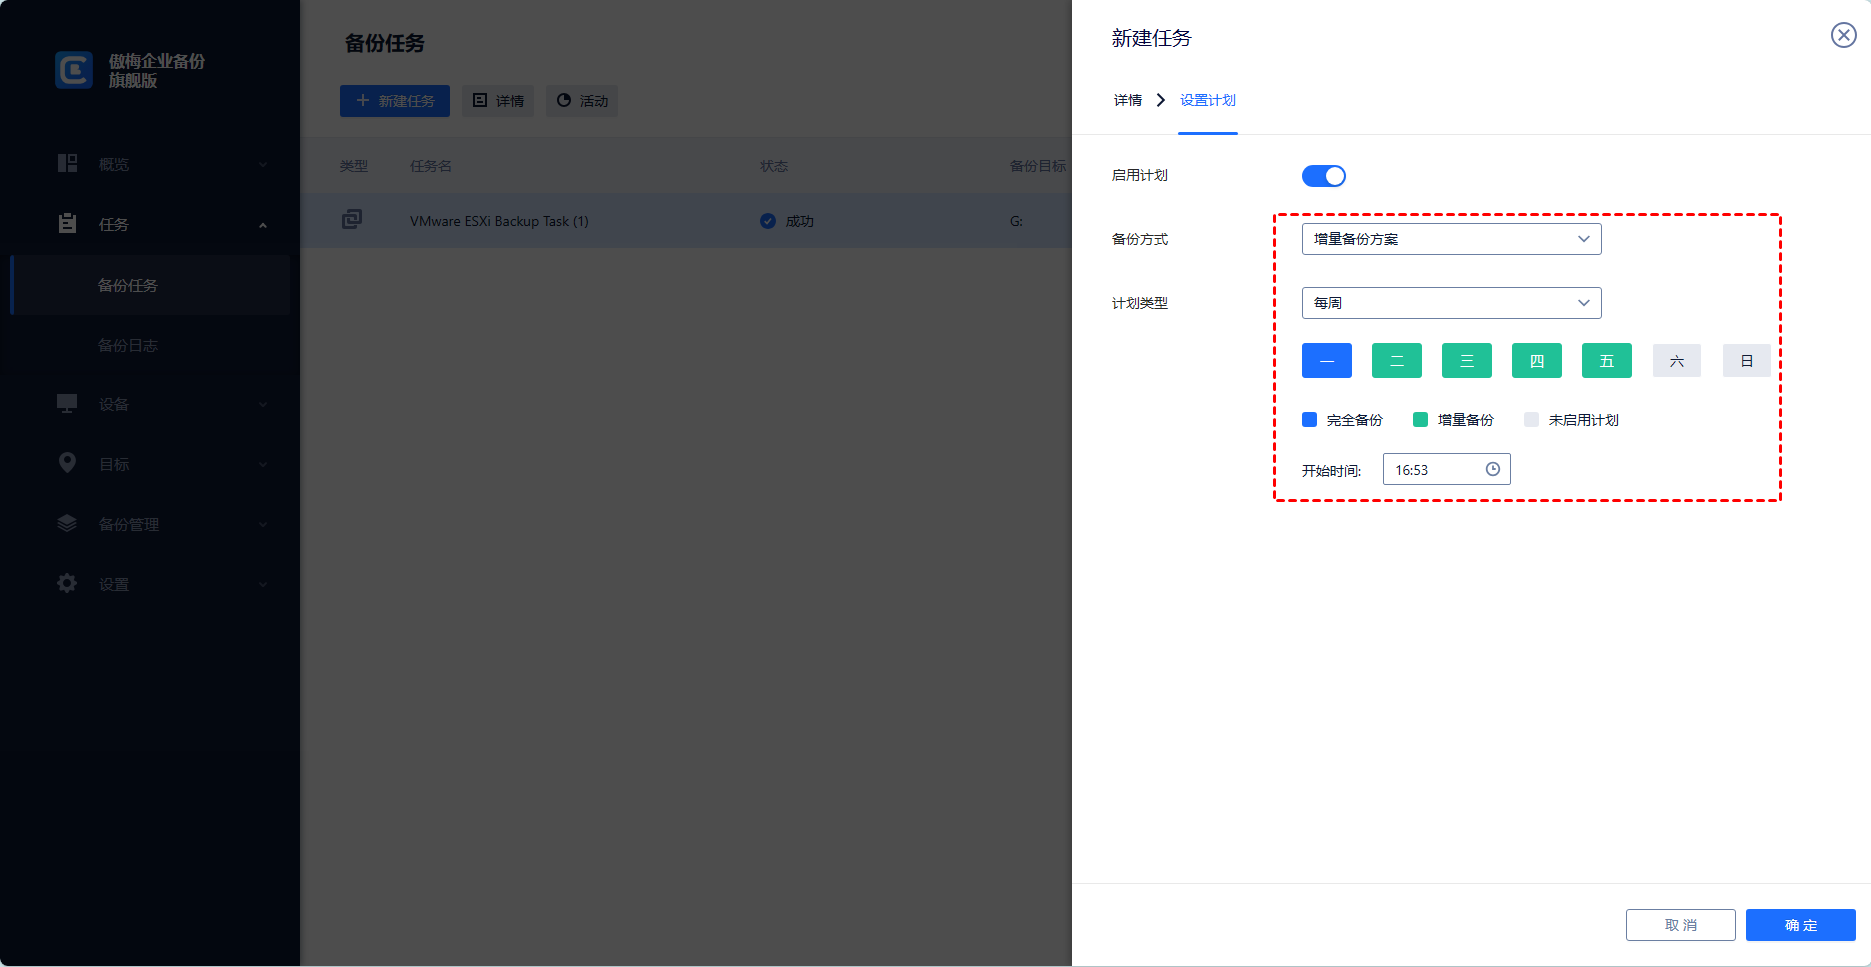
Task: Toggle Sunday (日) in the weekly schedule
Action: click(x=1746, y=361)
